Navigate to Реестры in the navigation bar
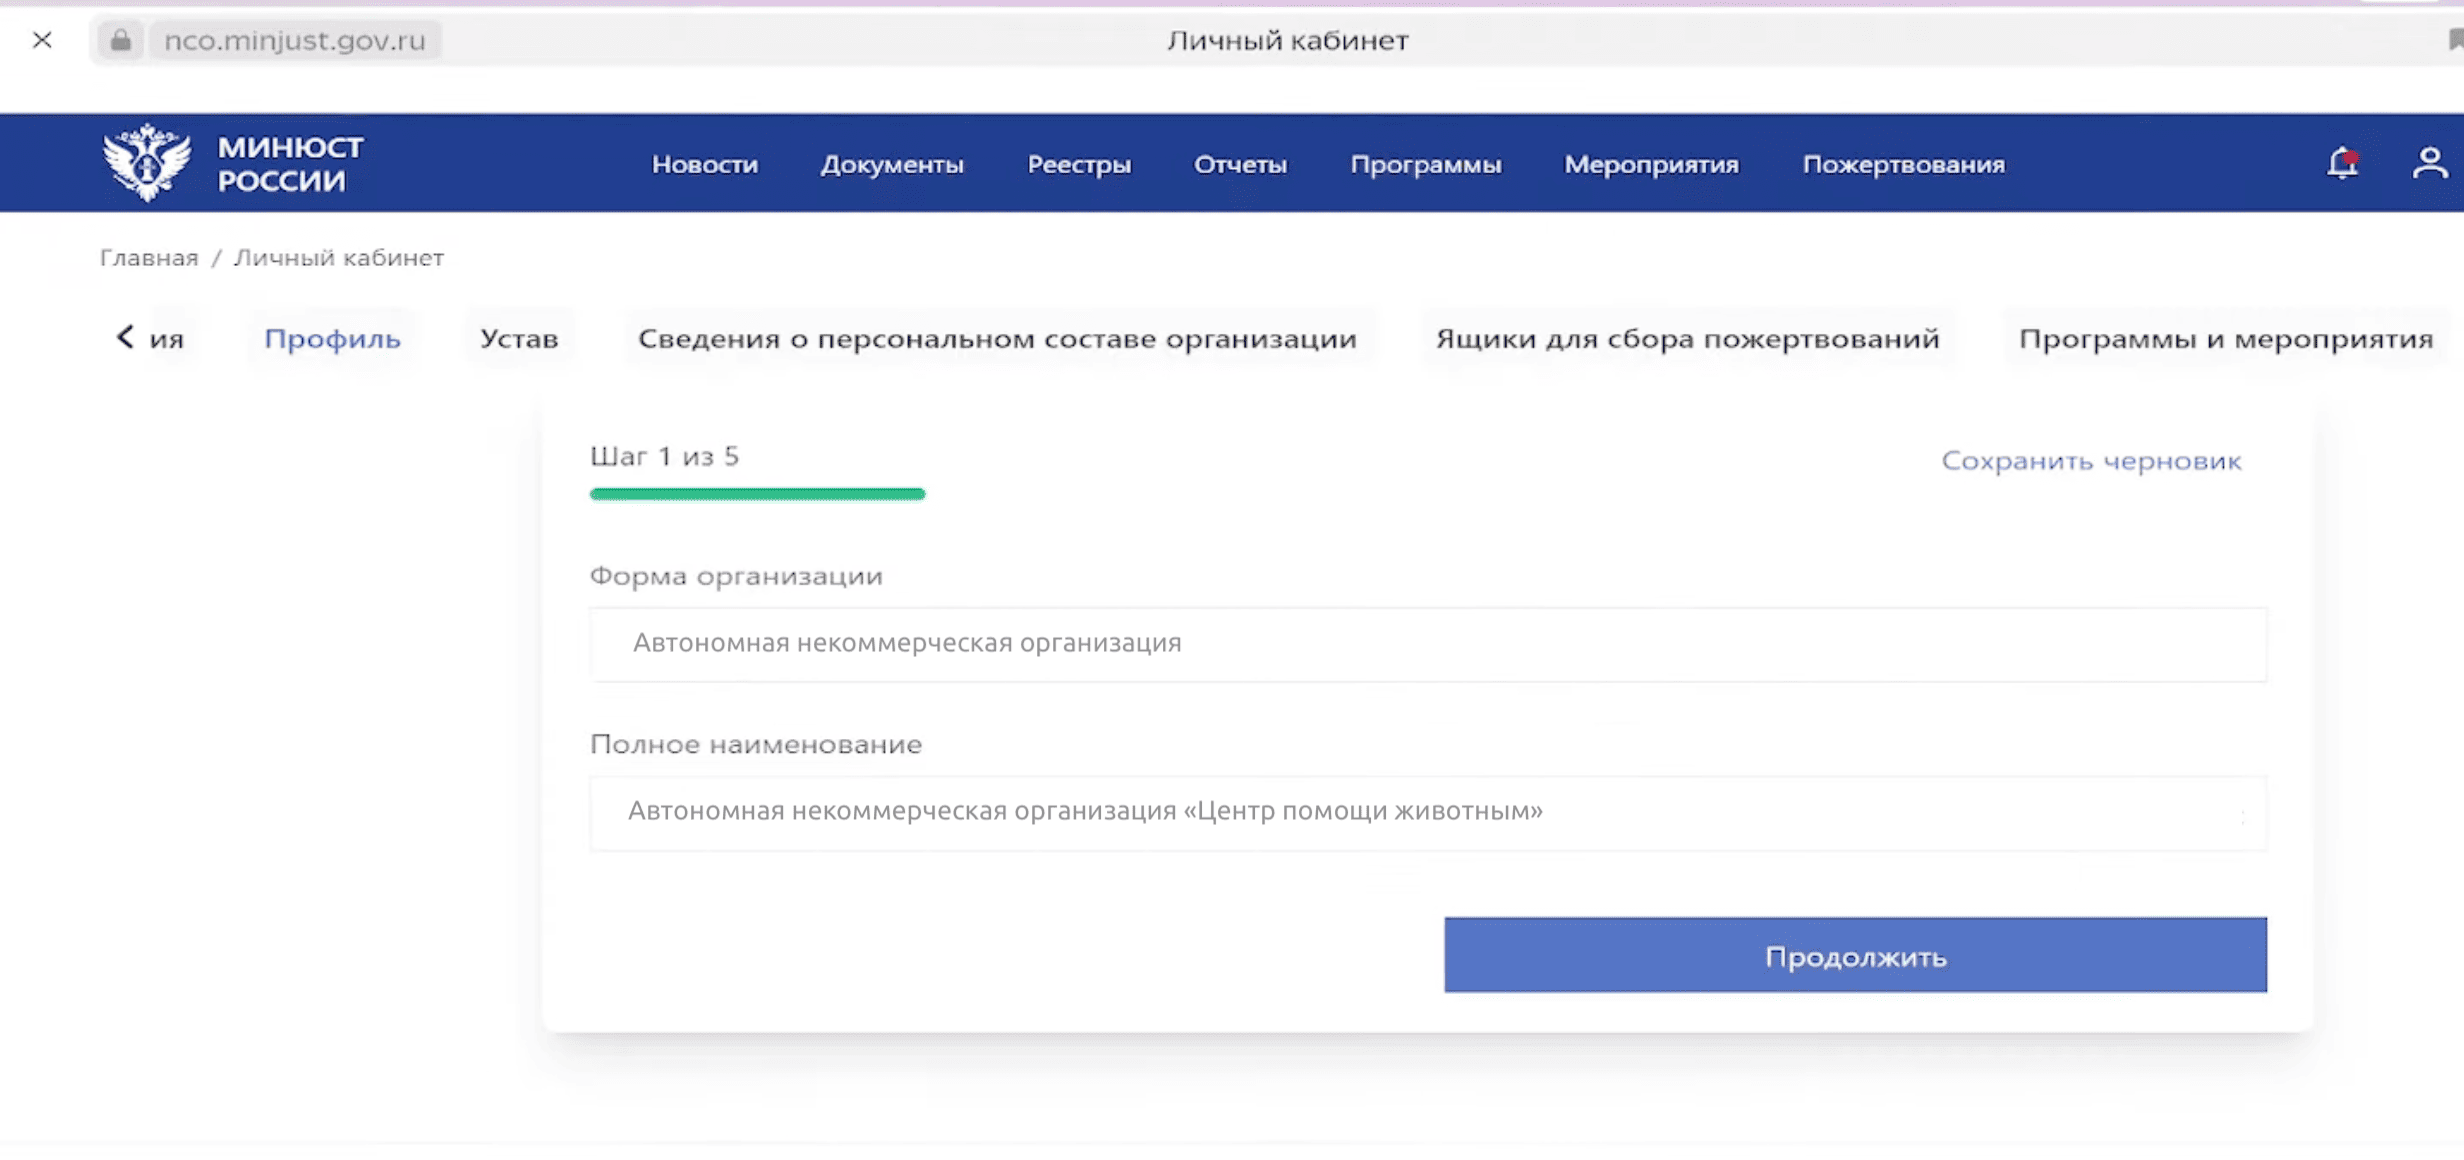 pos(1078,164)
